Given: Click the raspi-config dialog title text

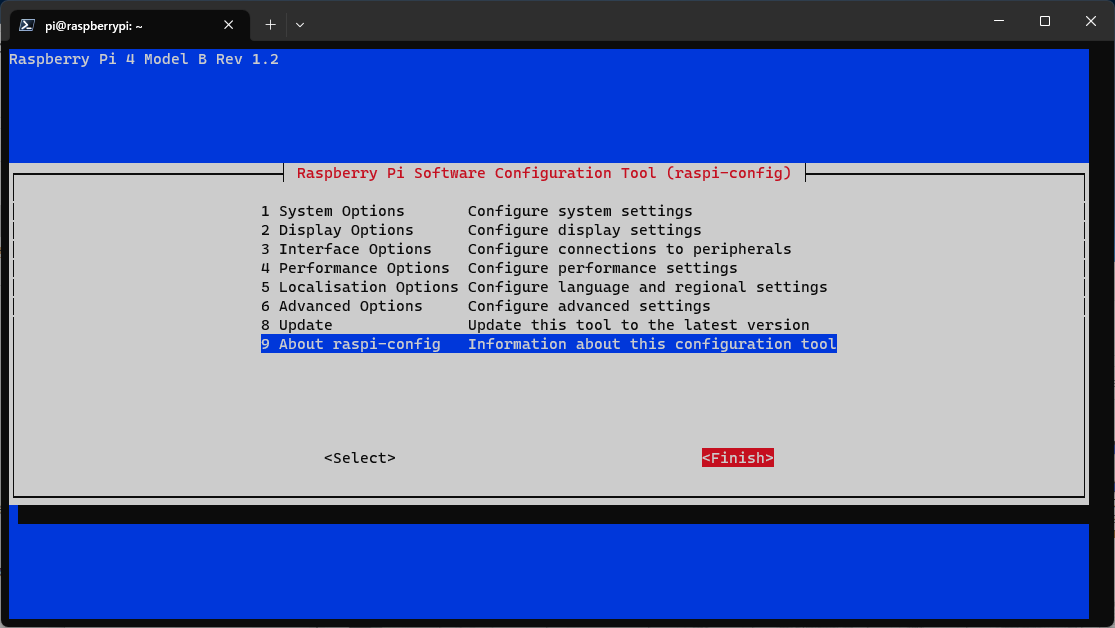Looking at the screenshot, I should point(544,173).
